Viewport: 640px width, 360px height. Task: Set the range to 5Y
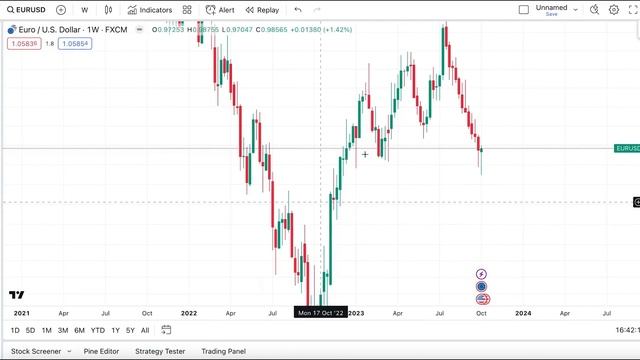(130, 331)
